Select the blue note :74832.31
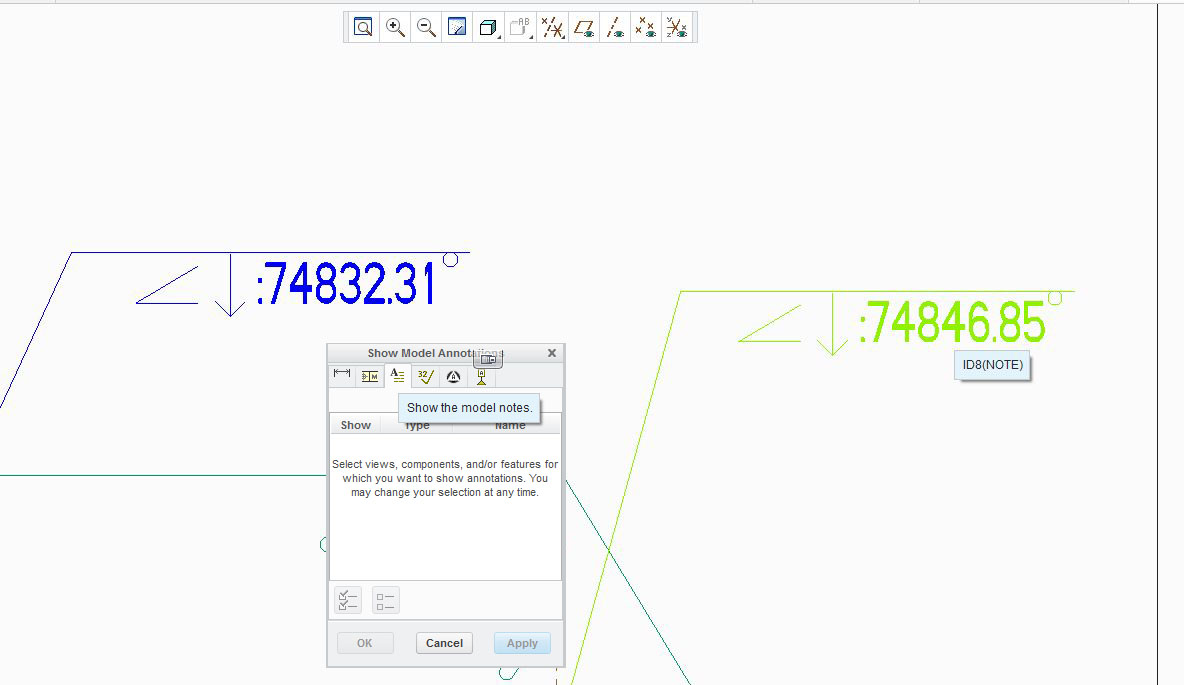The image size is (1184, 685). coord(346,284)
